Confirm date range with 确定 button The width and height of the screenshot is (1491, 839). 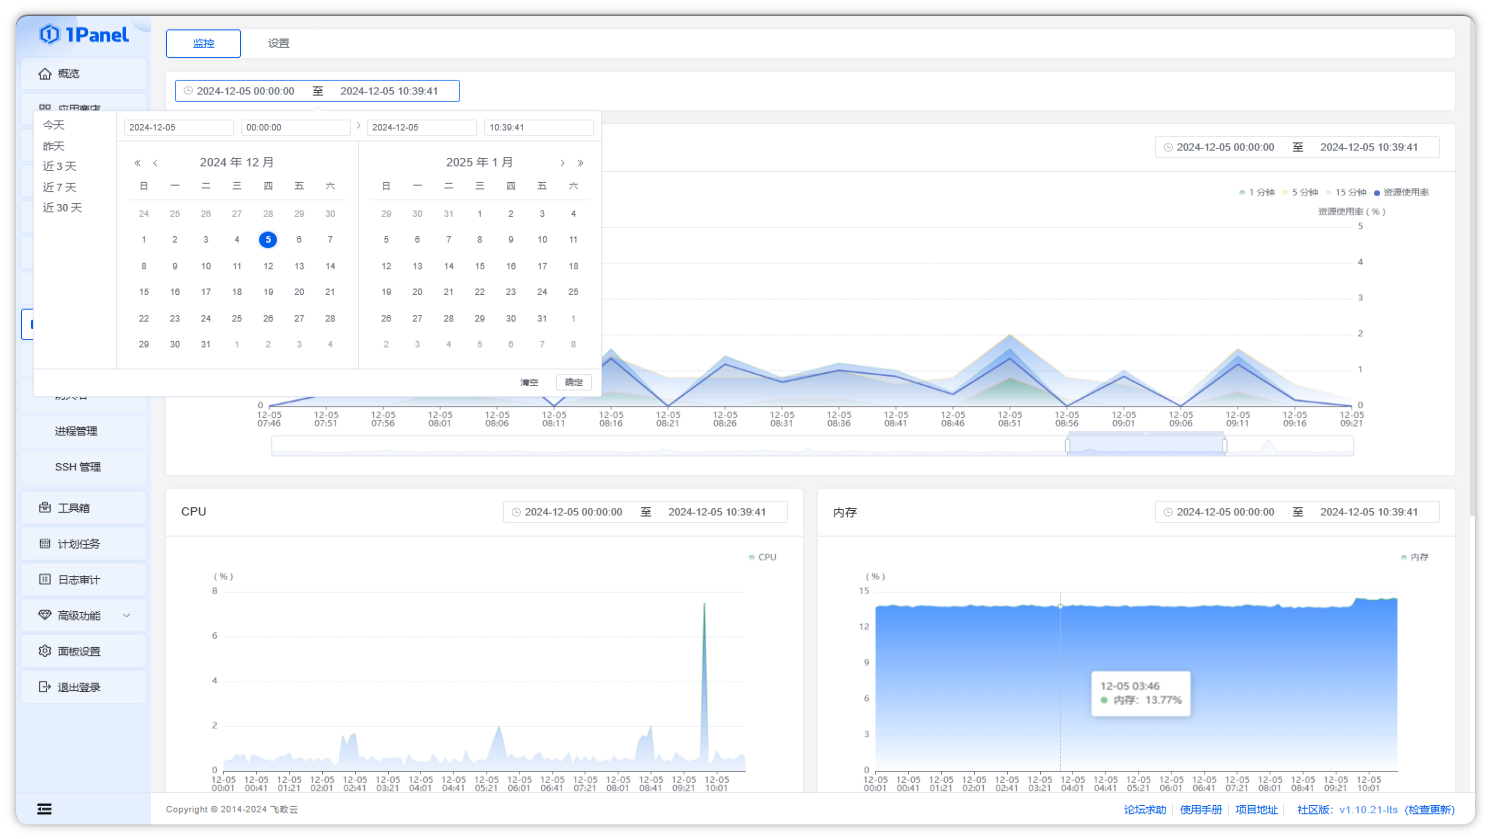click(x=574, y=382)
